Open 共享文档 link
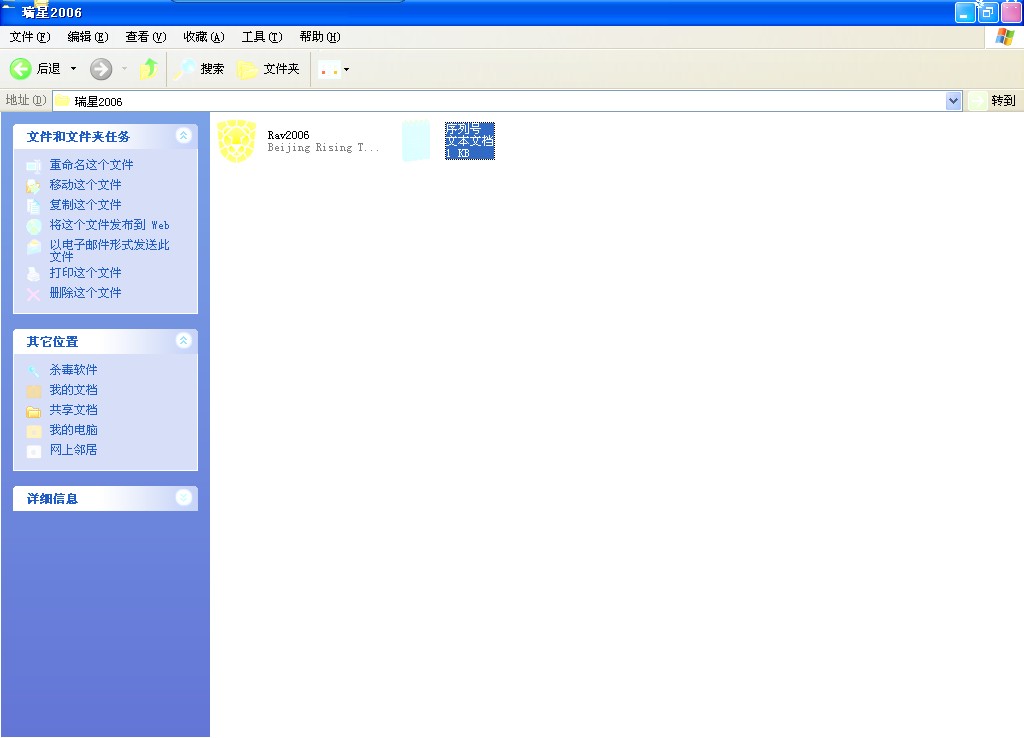This screenshot has width=1024, height=738. 73,409
